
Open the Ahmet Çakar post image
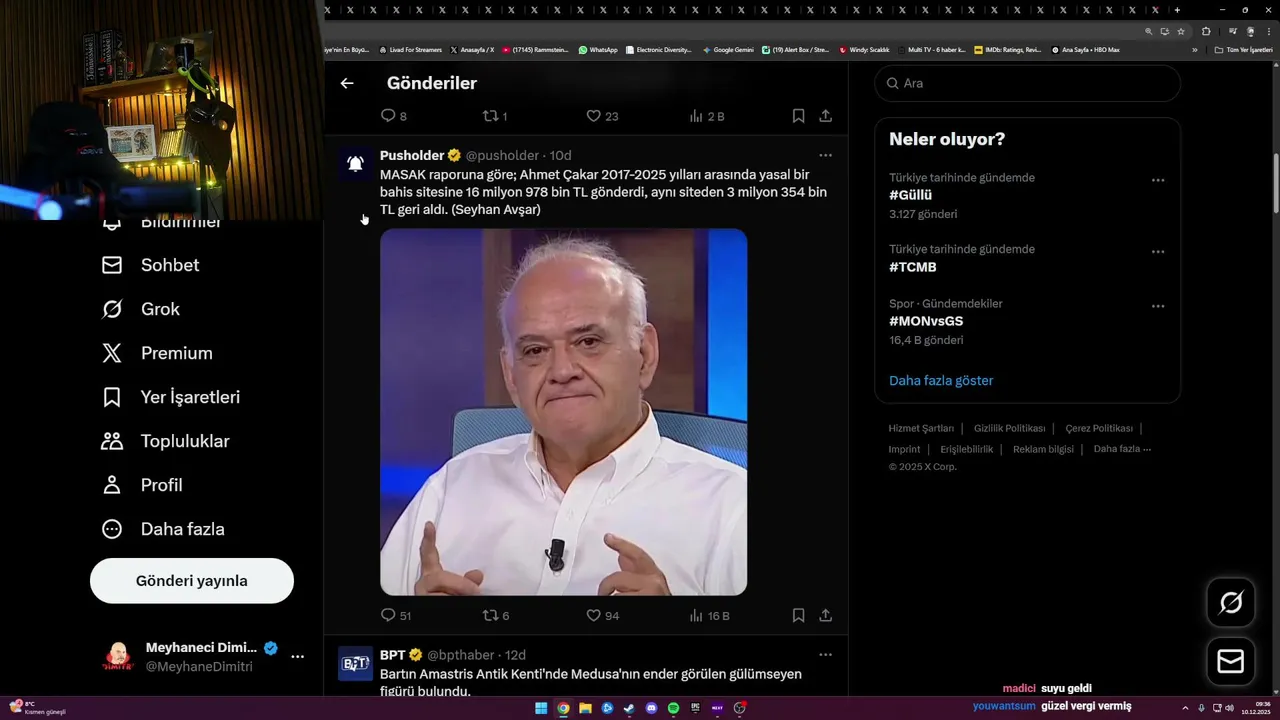click(x=563, y=412)
